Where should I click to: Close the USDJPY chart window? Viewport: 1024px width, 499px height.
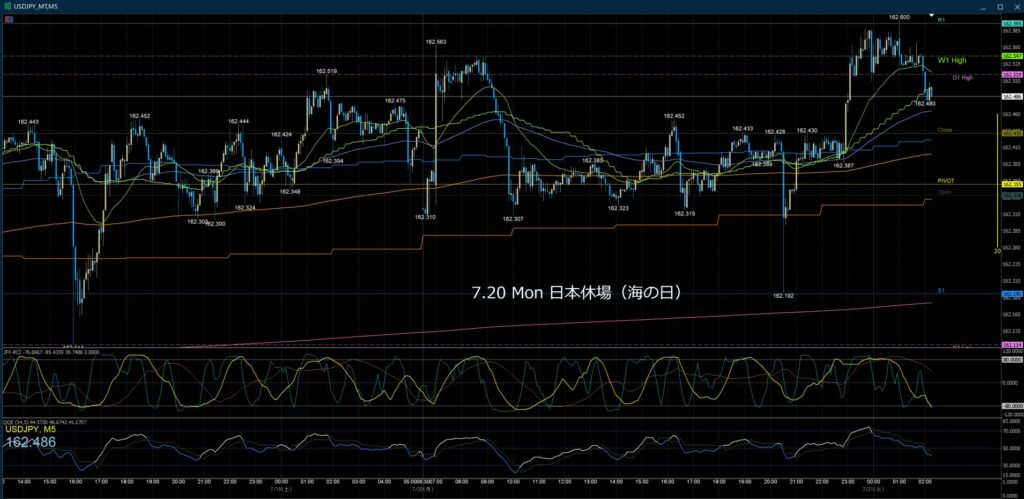click(x=1016, y=6)
